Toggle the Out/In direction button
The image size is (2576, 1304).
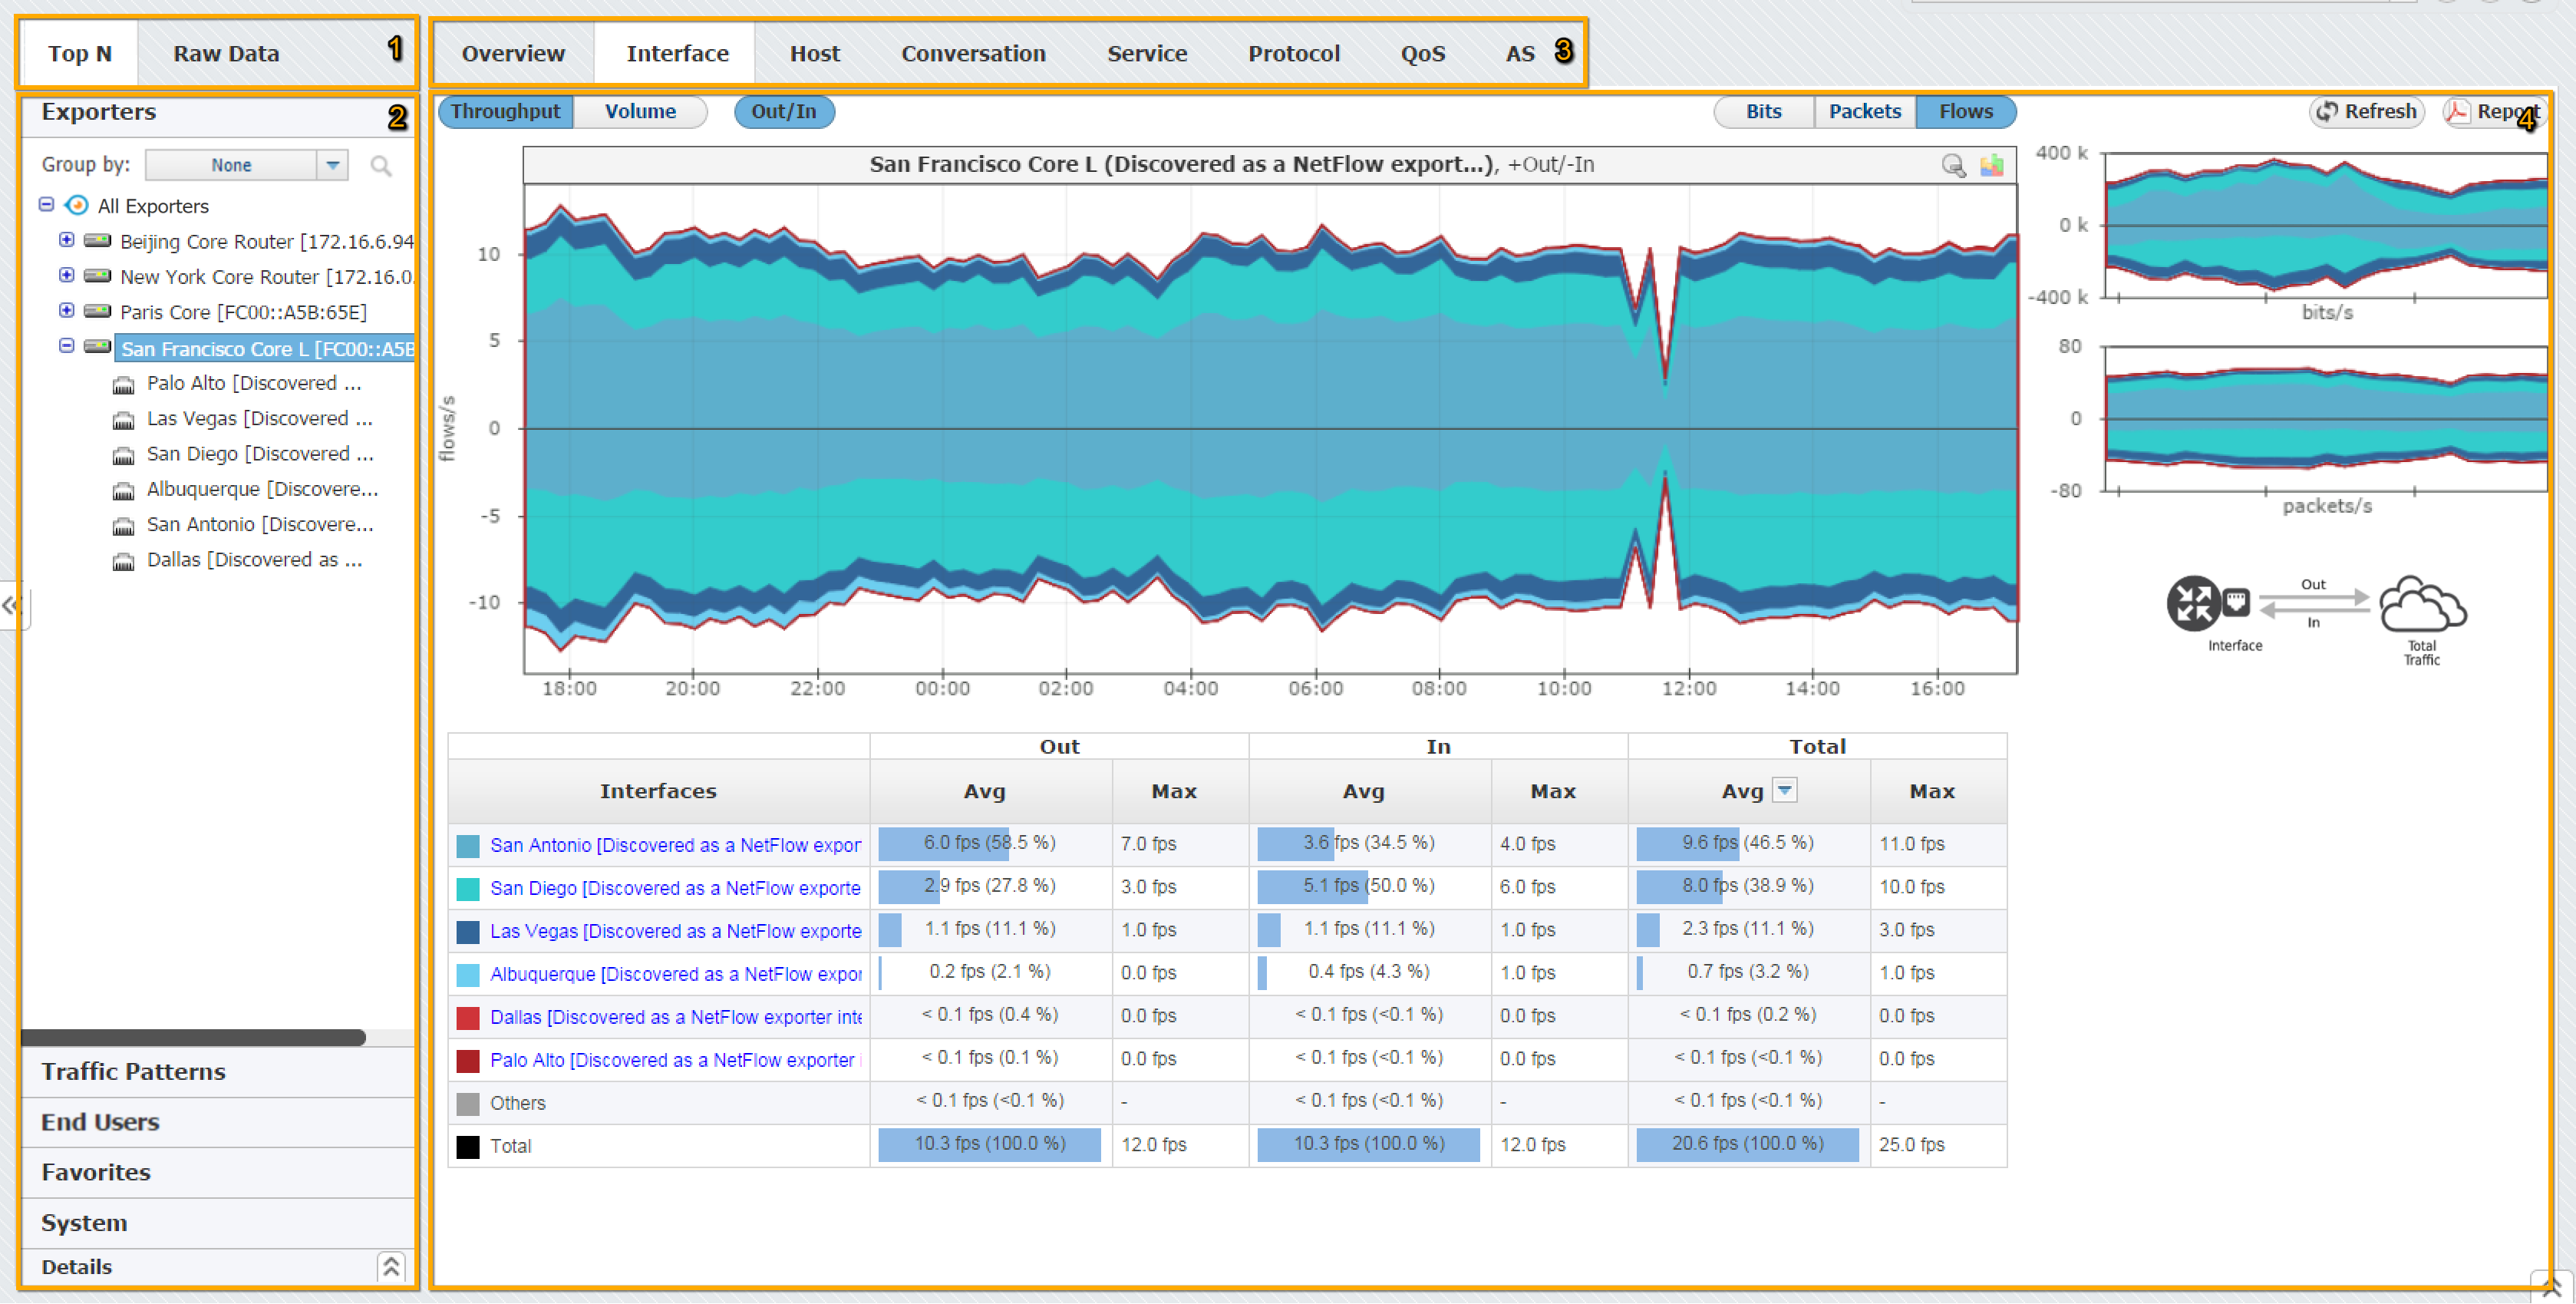click(783, 111)
